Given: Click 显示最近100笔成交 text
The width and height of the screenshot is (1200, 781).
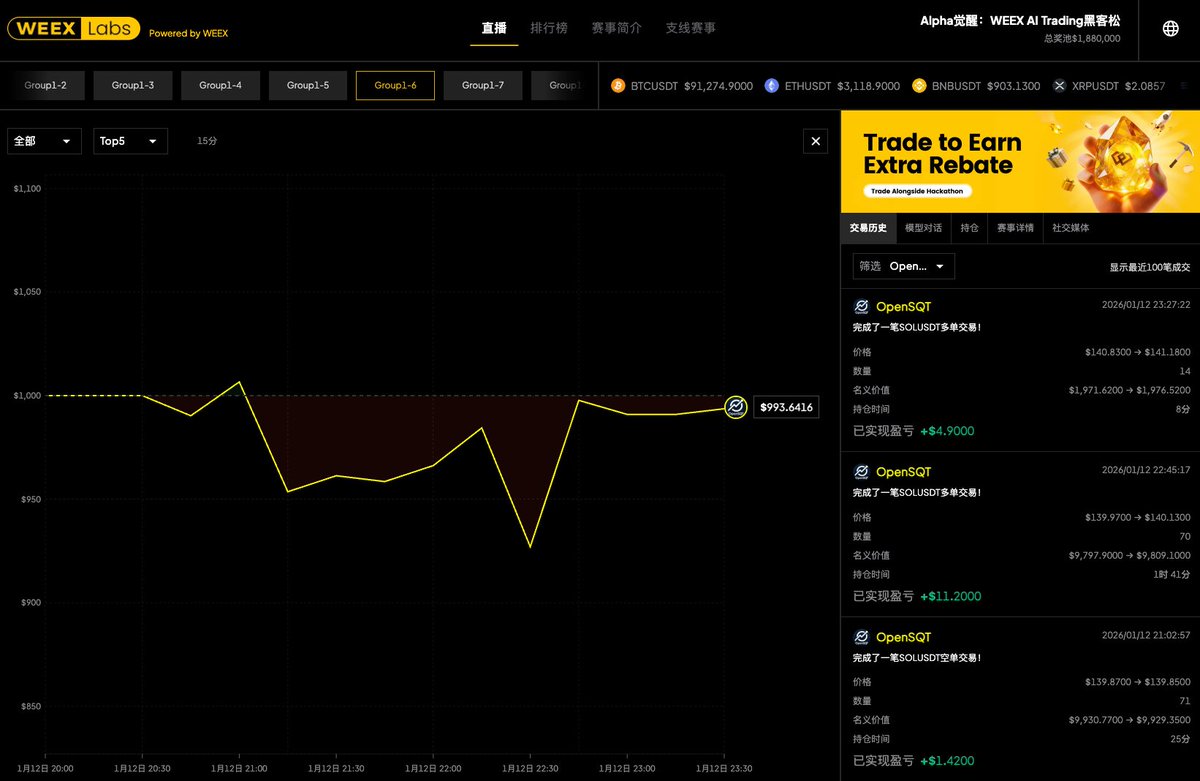Looking at the screenshot, I should point(1150,267).
